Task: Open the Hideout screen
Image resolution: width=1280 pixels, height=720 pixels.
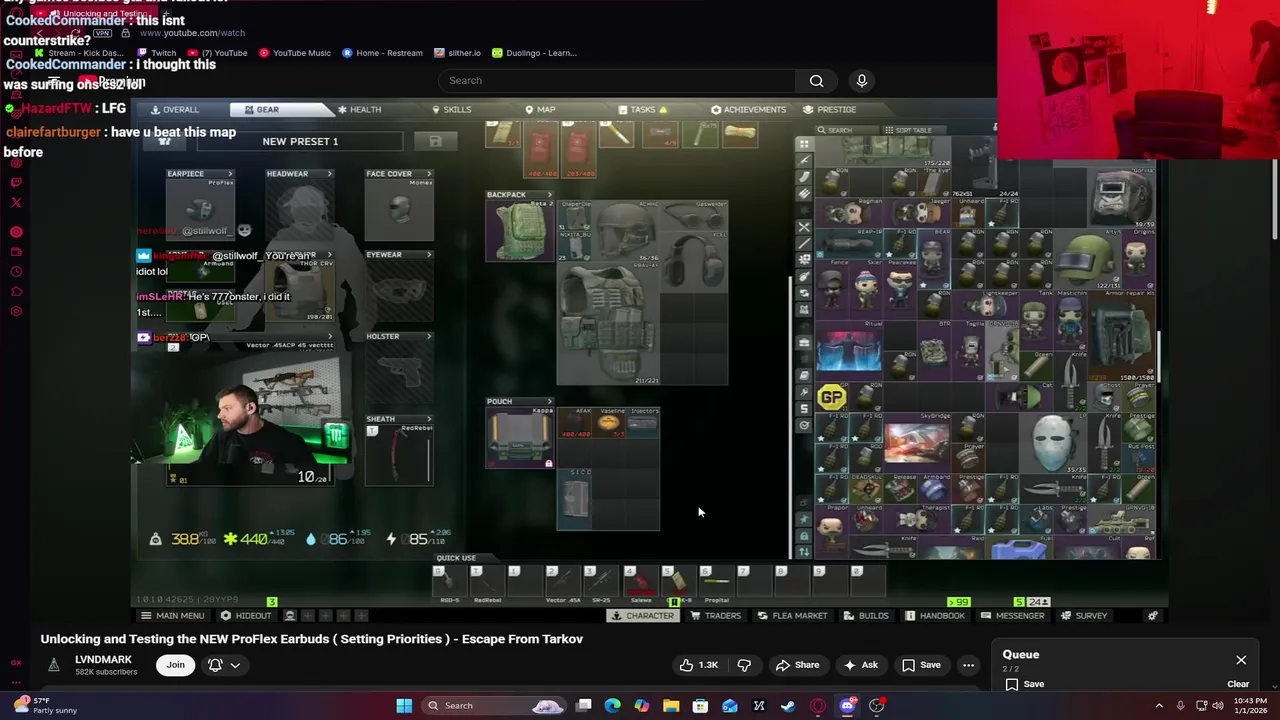Action: (245, 616)
